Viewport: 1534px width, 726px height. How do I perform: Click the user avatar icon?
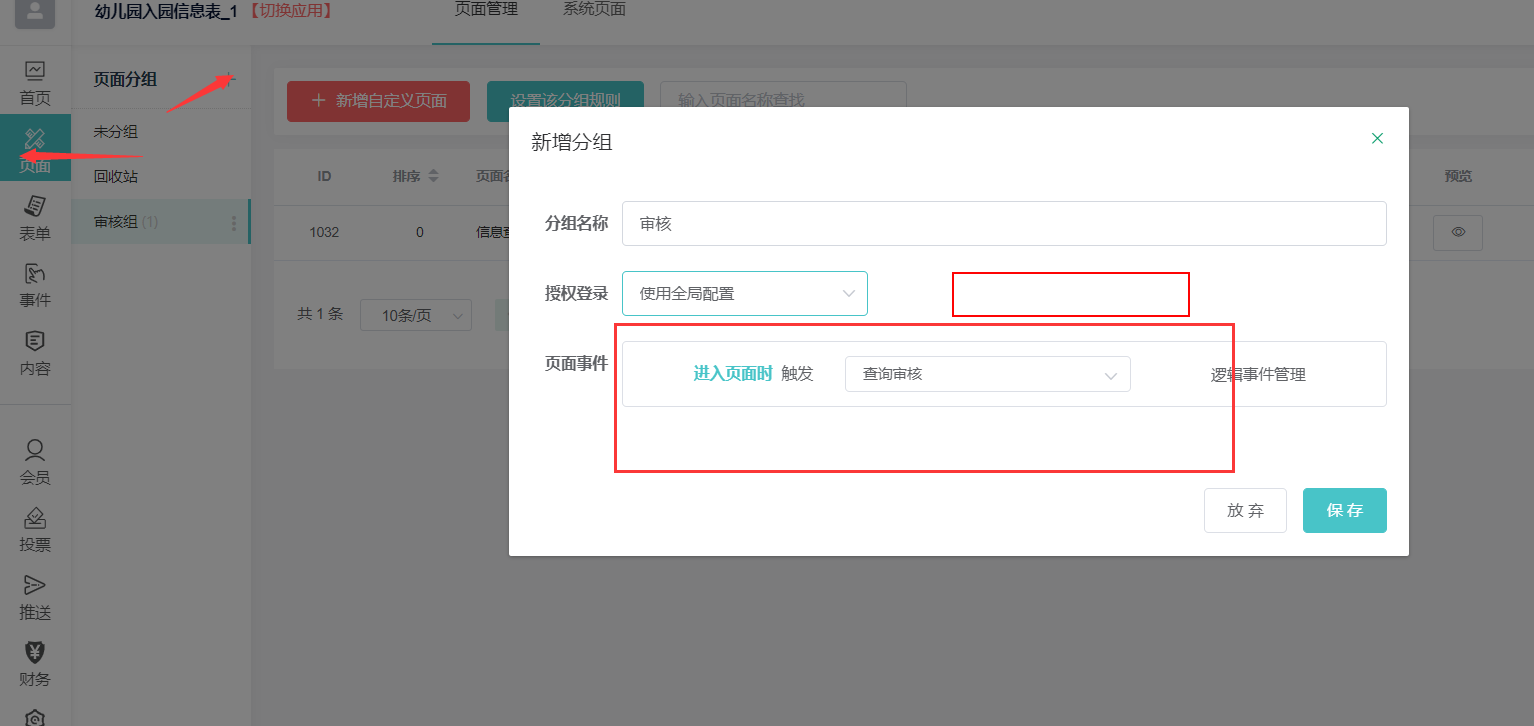(35, 13)
